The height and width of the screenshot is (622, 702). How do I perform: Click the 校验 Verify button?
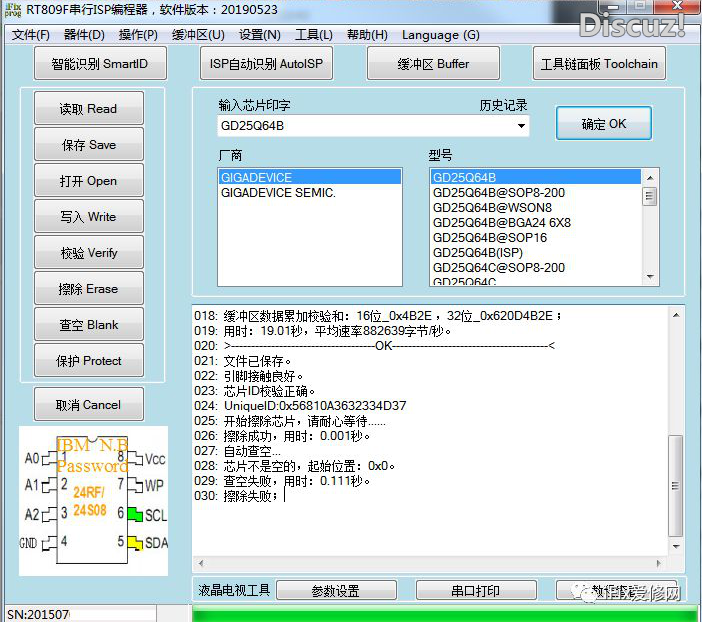click(x=89, y=253)
